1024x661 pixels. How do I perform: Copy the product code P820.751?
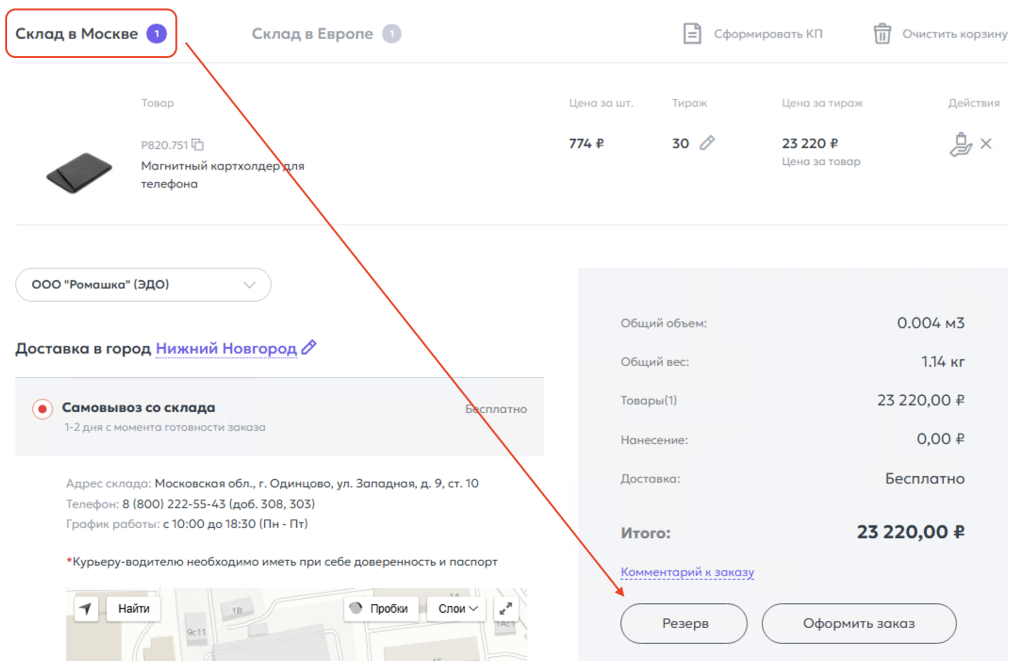point(198,144)
